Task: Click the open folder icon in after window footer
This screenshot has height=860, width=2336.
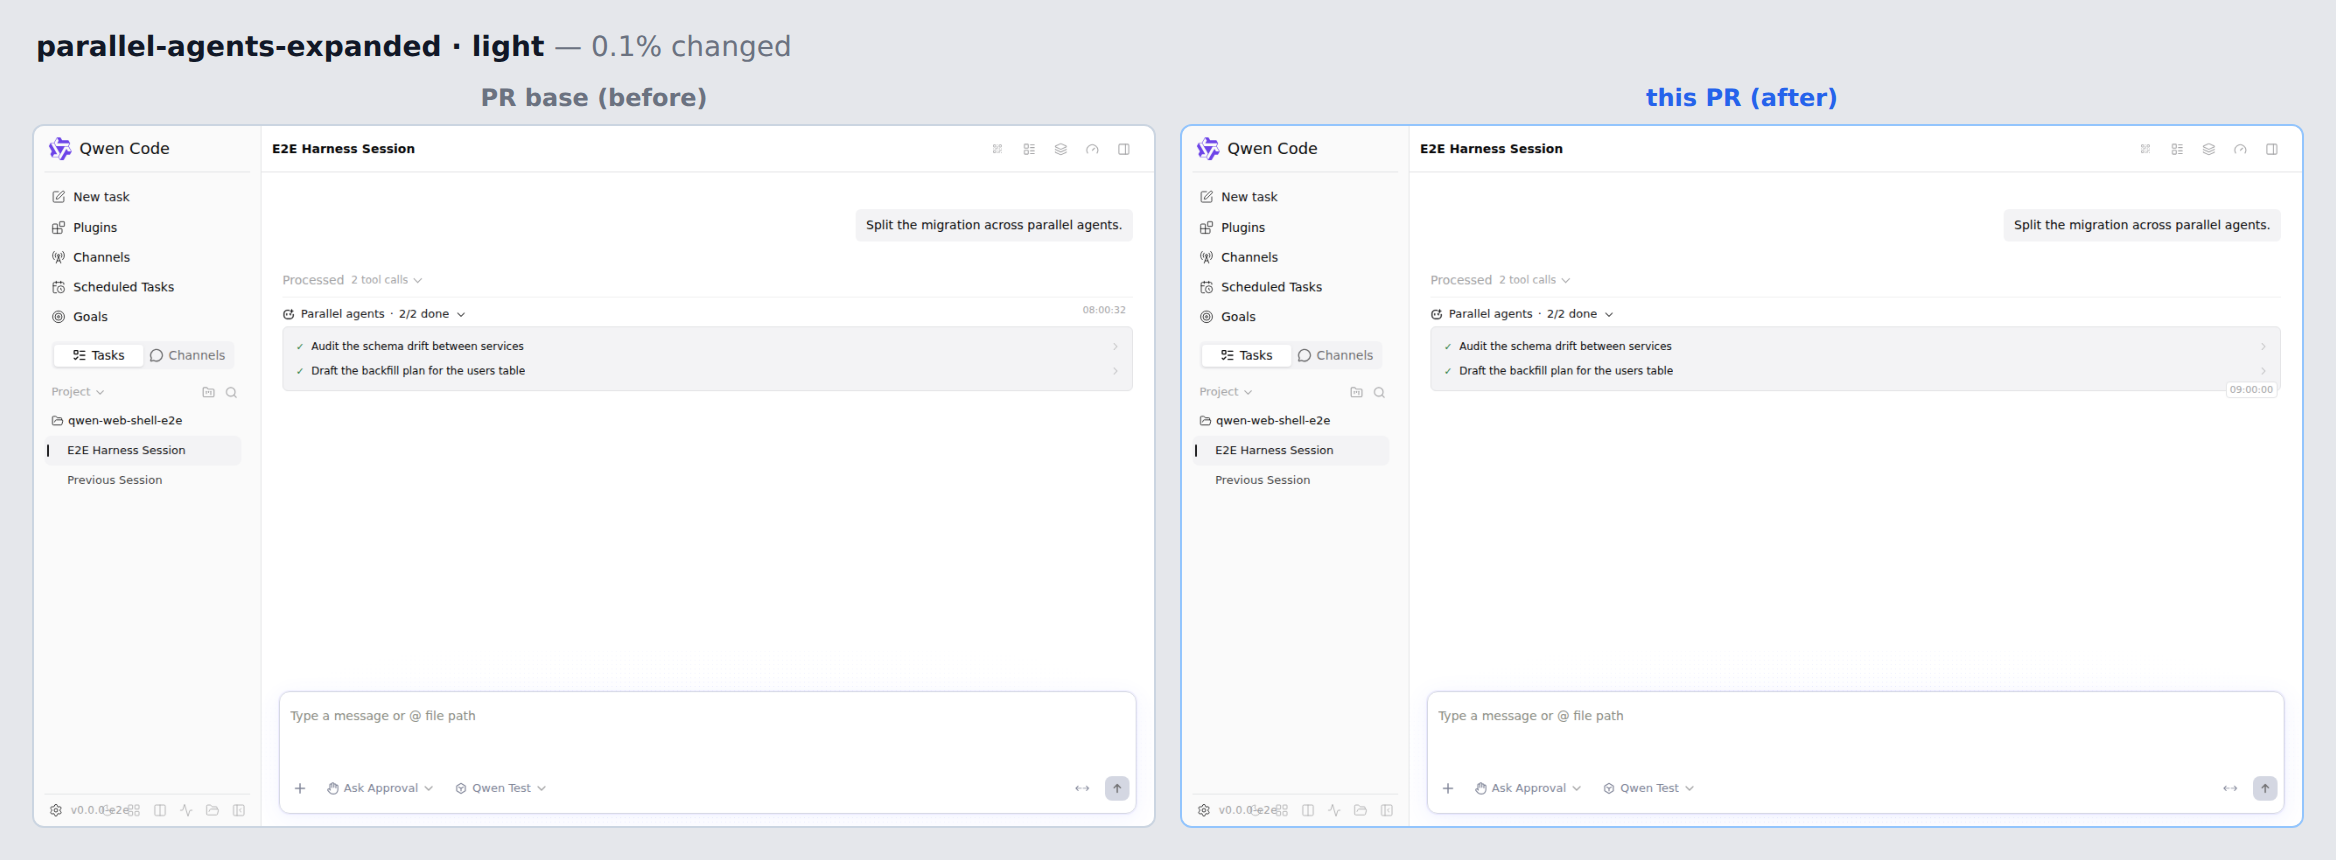Action: 1360,810
